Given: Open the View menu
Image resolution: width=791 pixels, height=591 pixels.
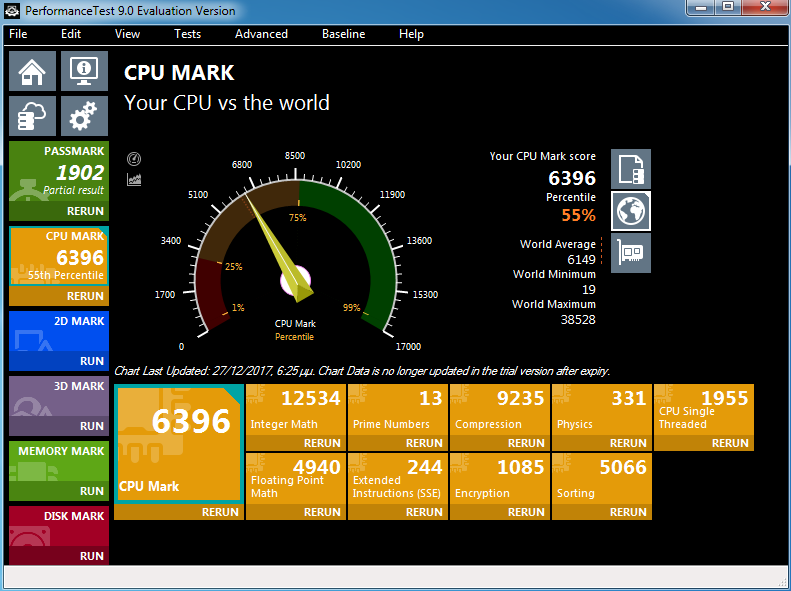Looking at the screenshot, I should [127, 34].
